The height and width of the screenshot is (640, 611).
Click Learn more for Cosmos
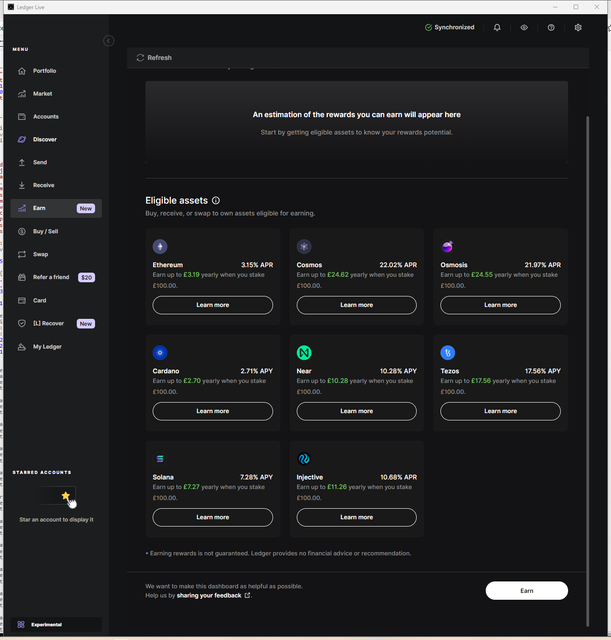tap(357, 305)
